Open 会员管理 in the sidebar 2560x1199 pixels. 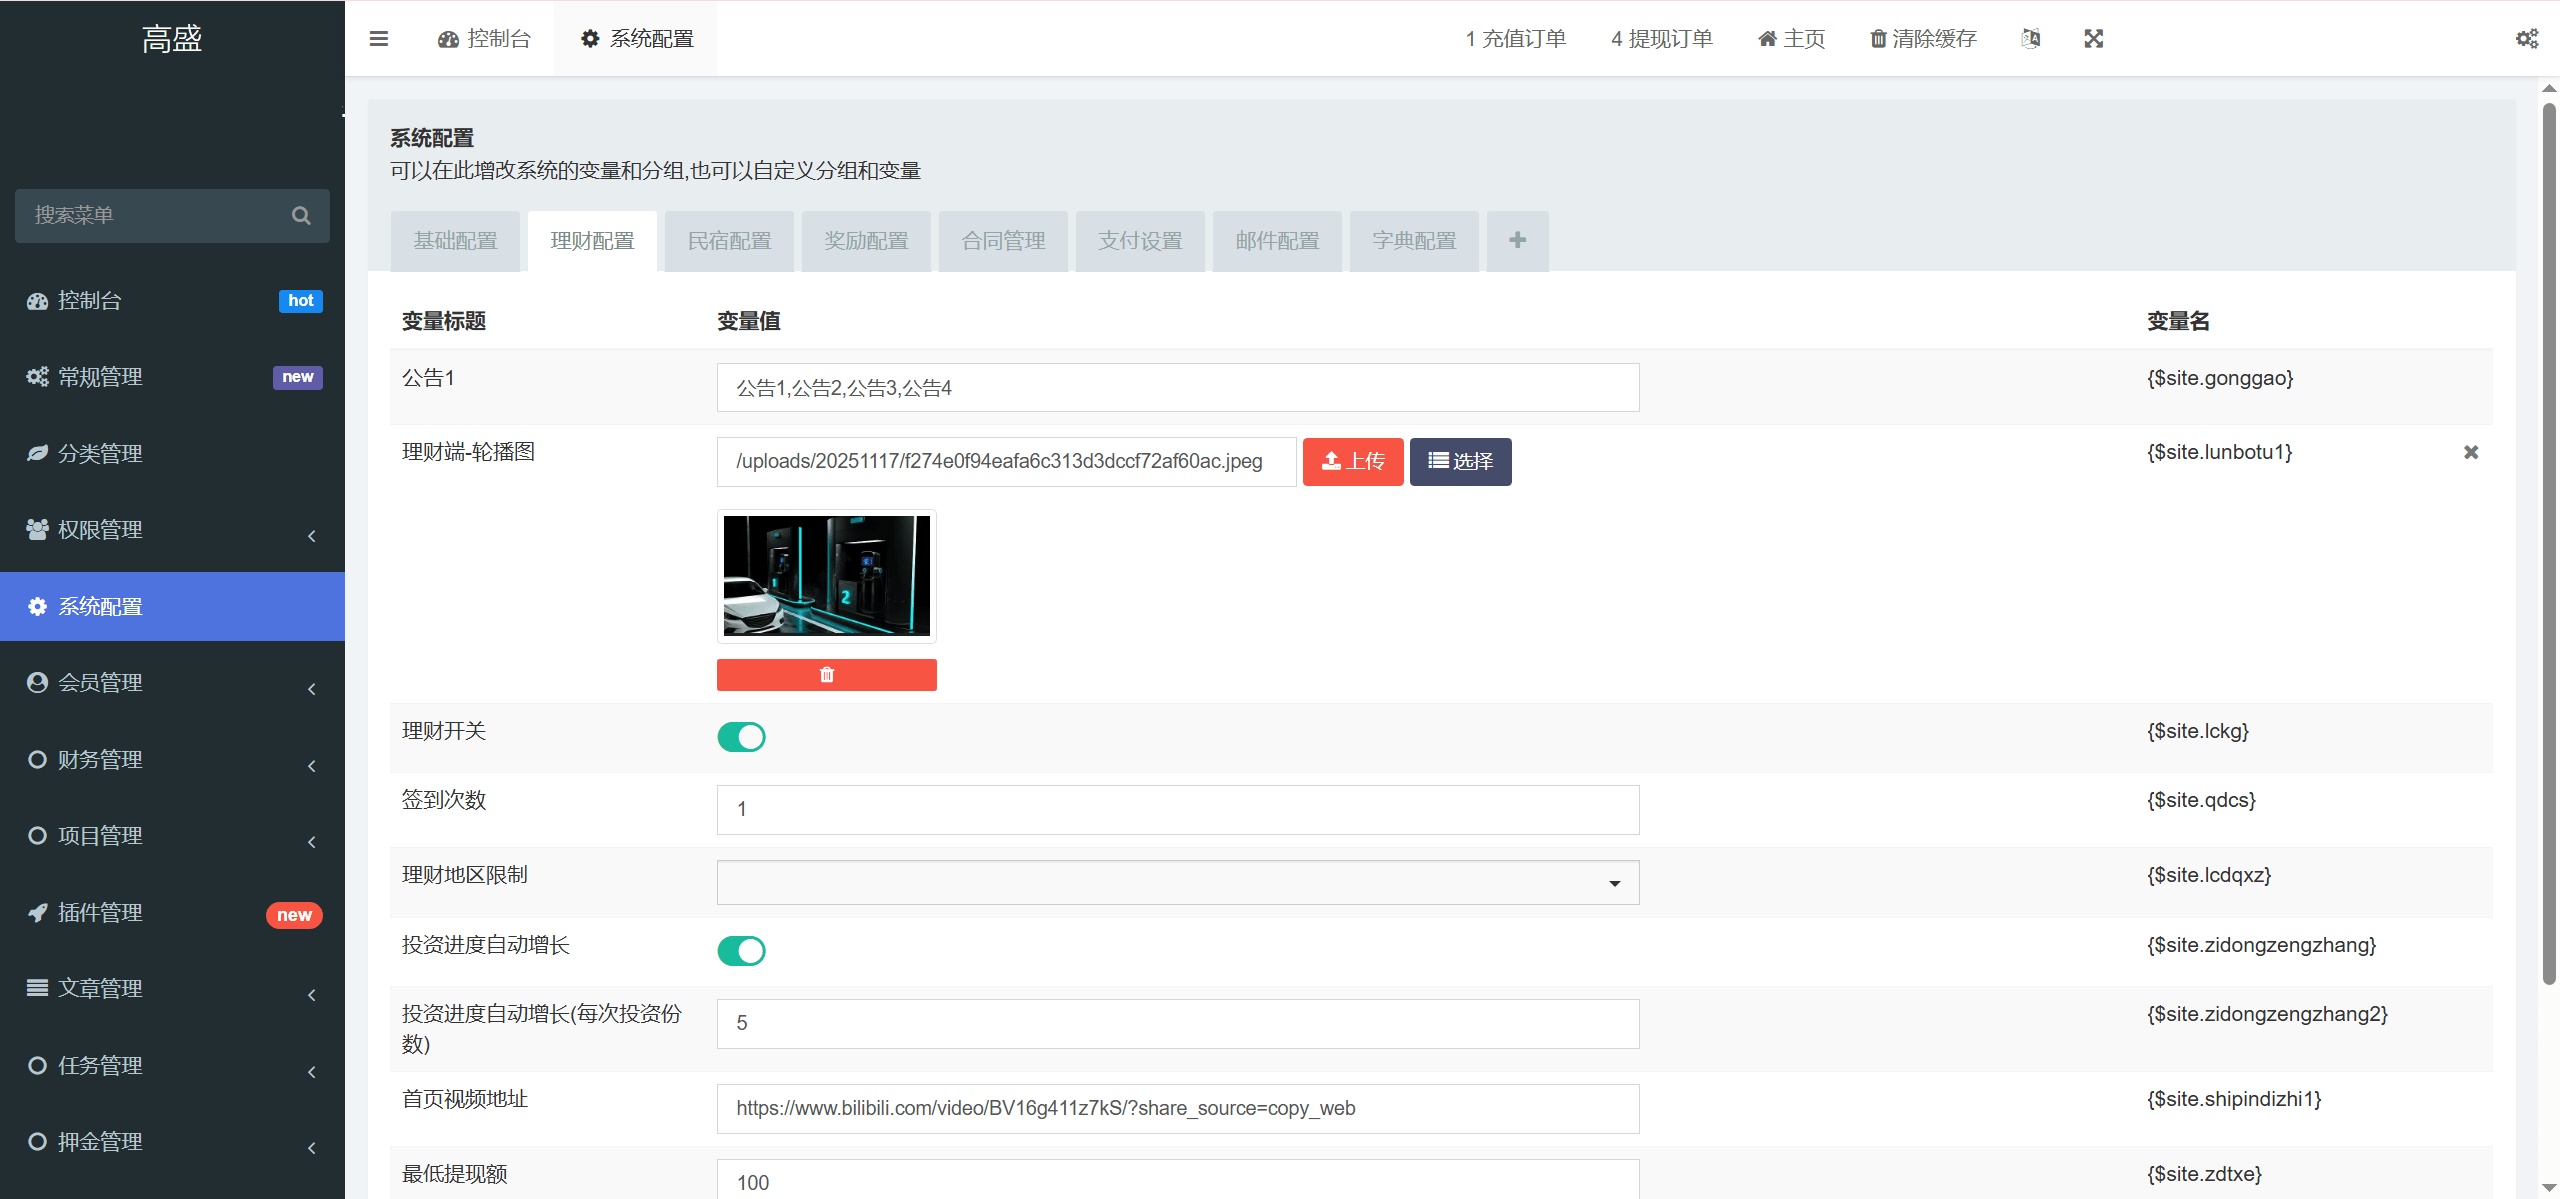pyautogui.click(x=100, y=682)
